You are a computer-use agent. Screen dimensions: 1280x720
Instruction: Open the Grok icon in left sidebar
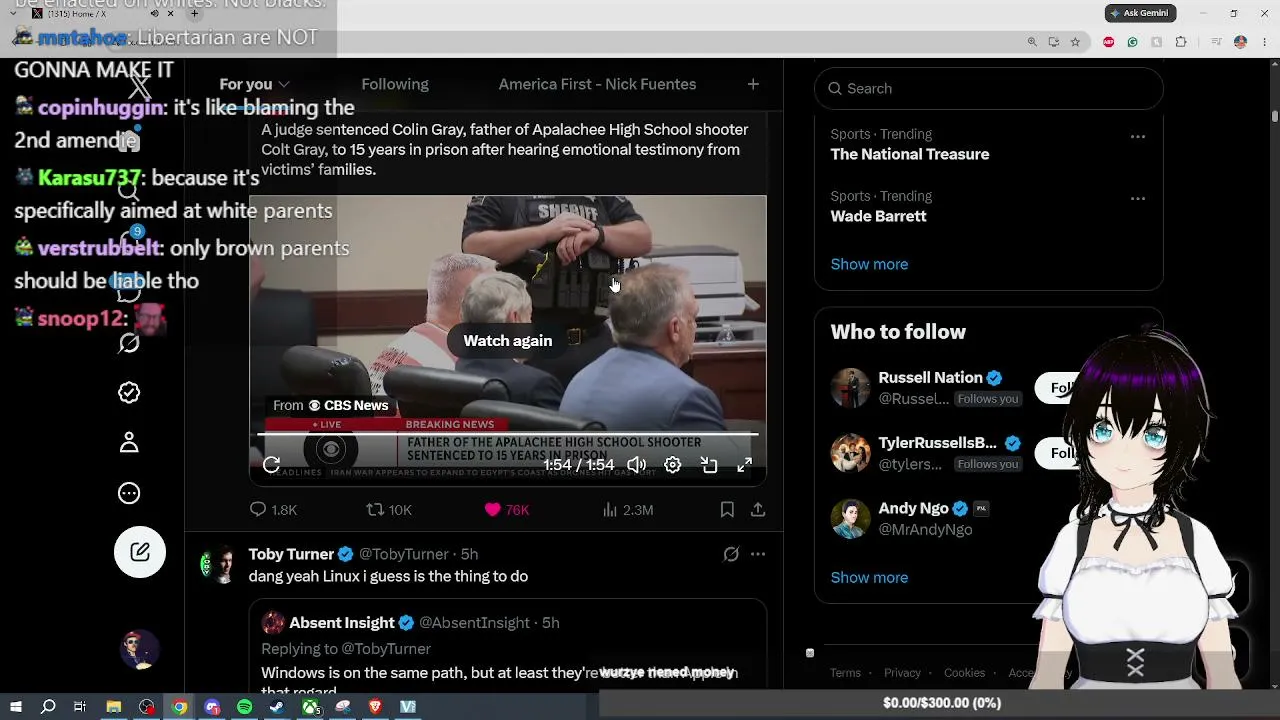coord(129,343)
